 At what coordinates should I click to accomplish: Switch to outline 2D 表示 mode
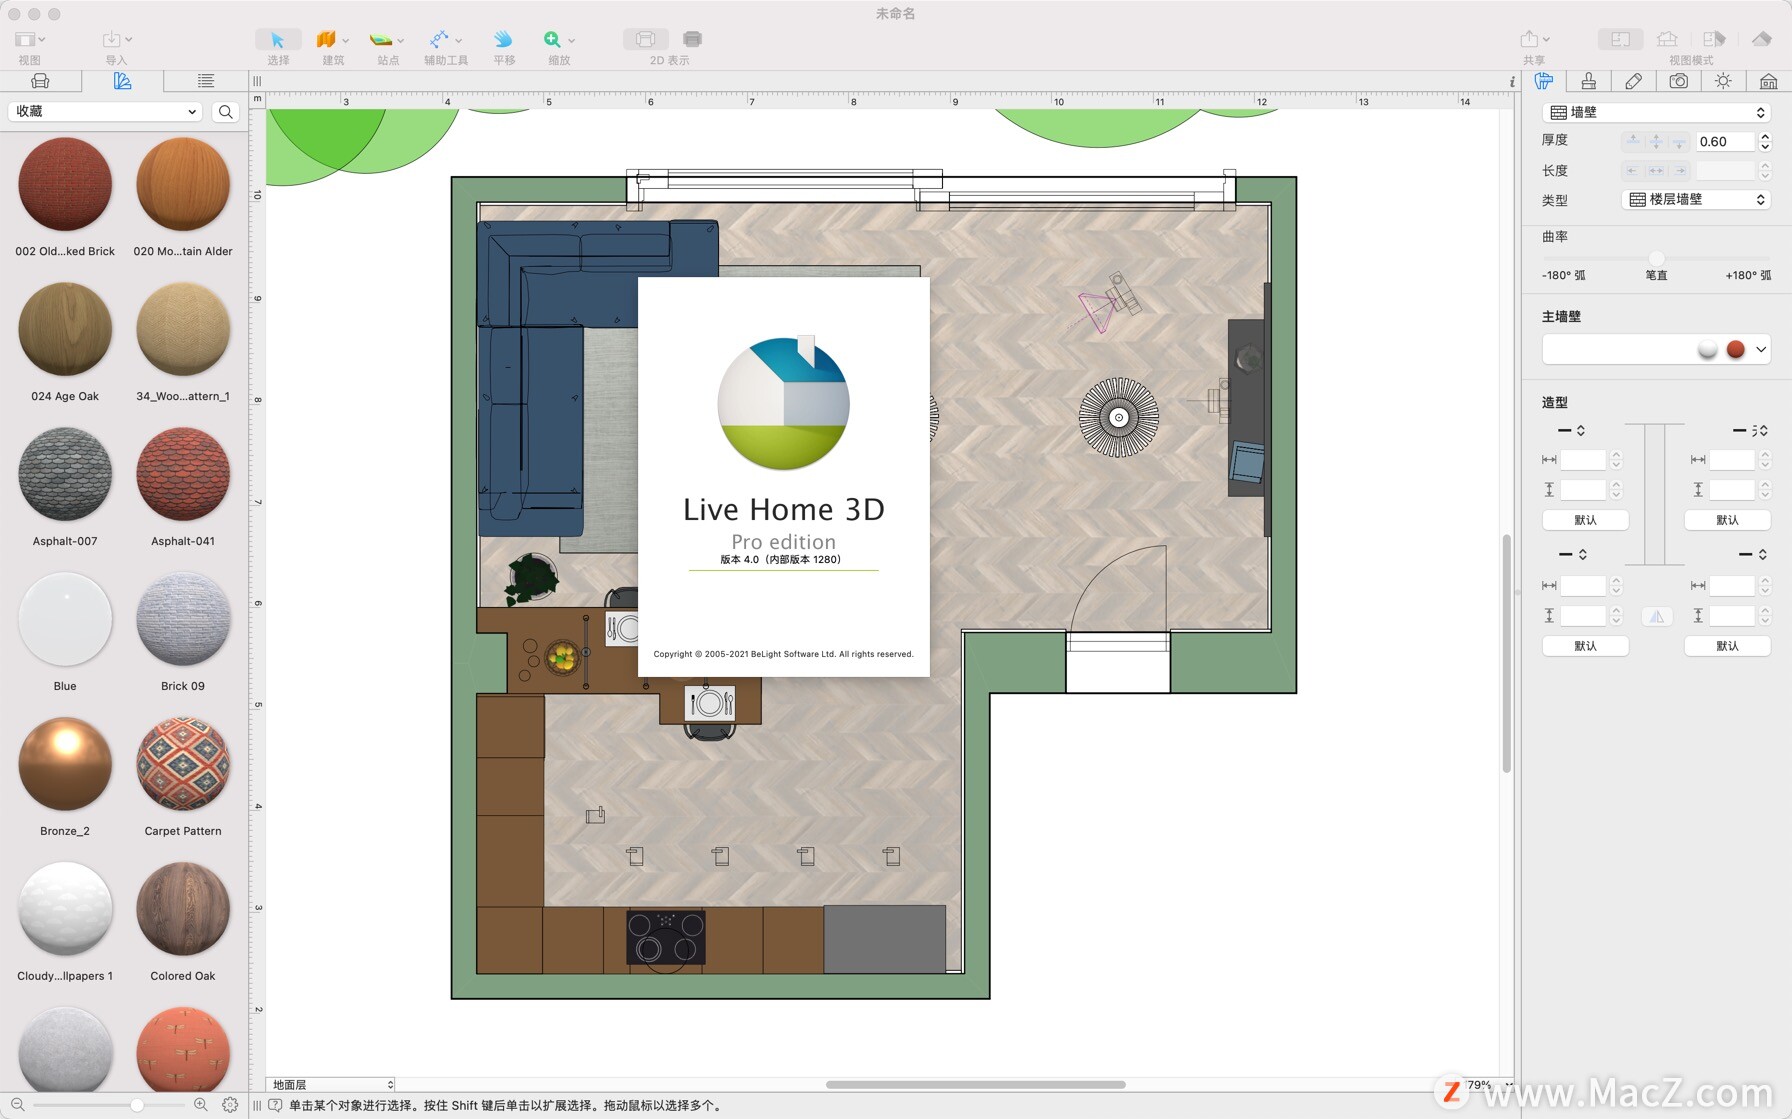[x=645, y=39]
